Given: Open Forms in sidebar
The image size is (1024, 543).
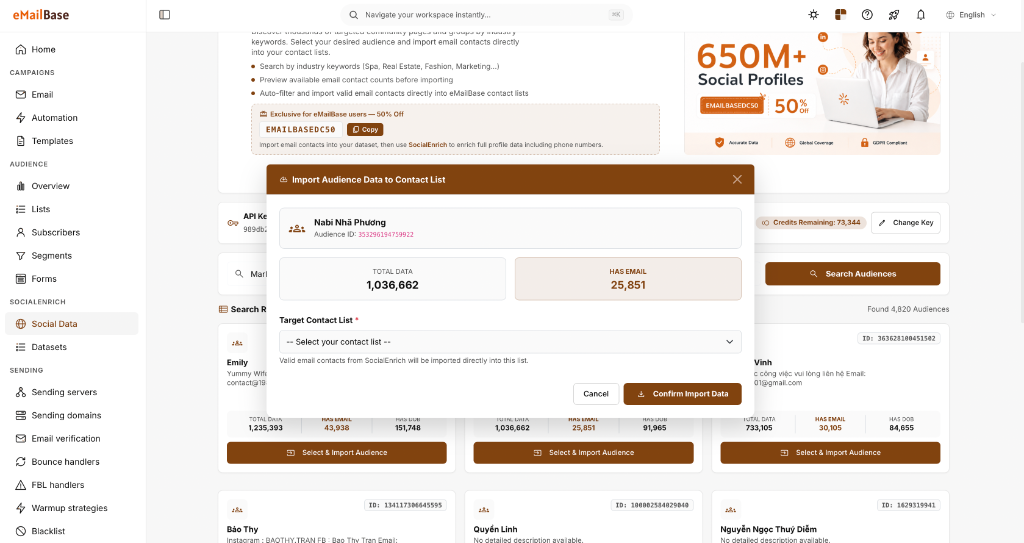Looking at the screenshot, I should pos(72,278).
